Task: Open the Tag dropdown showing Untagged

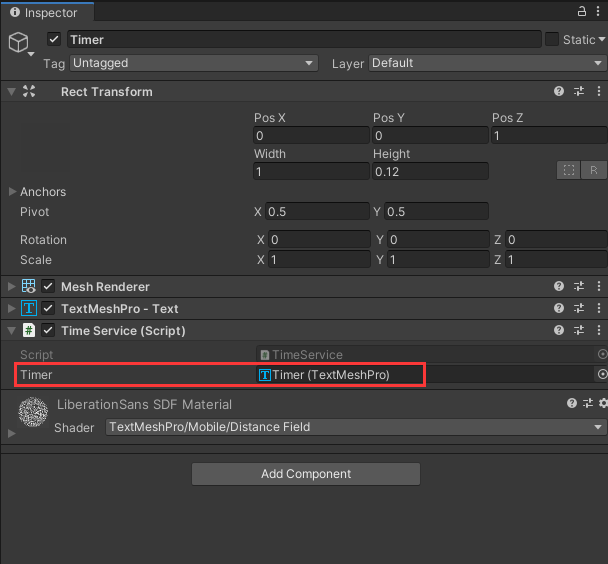Action: tap(194, 63)
